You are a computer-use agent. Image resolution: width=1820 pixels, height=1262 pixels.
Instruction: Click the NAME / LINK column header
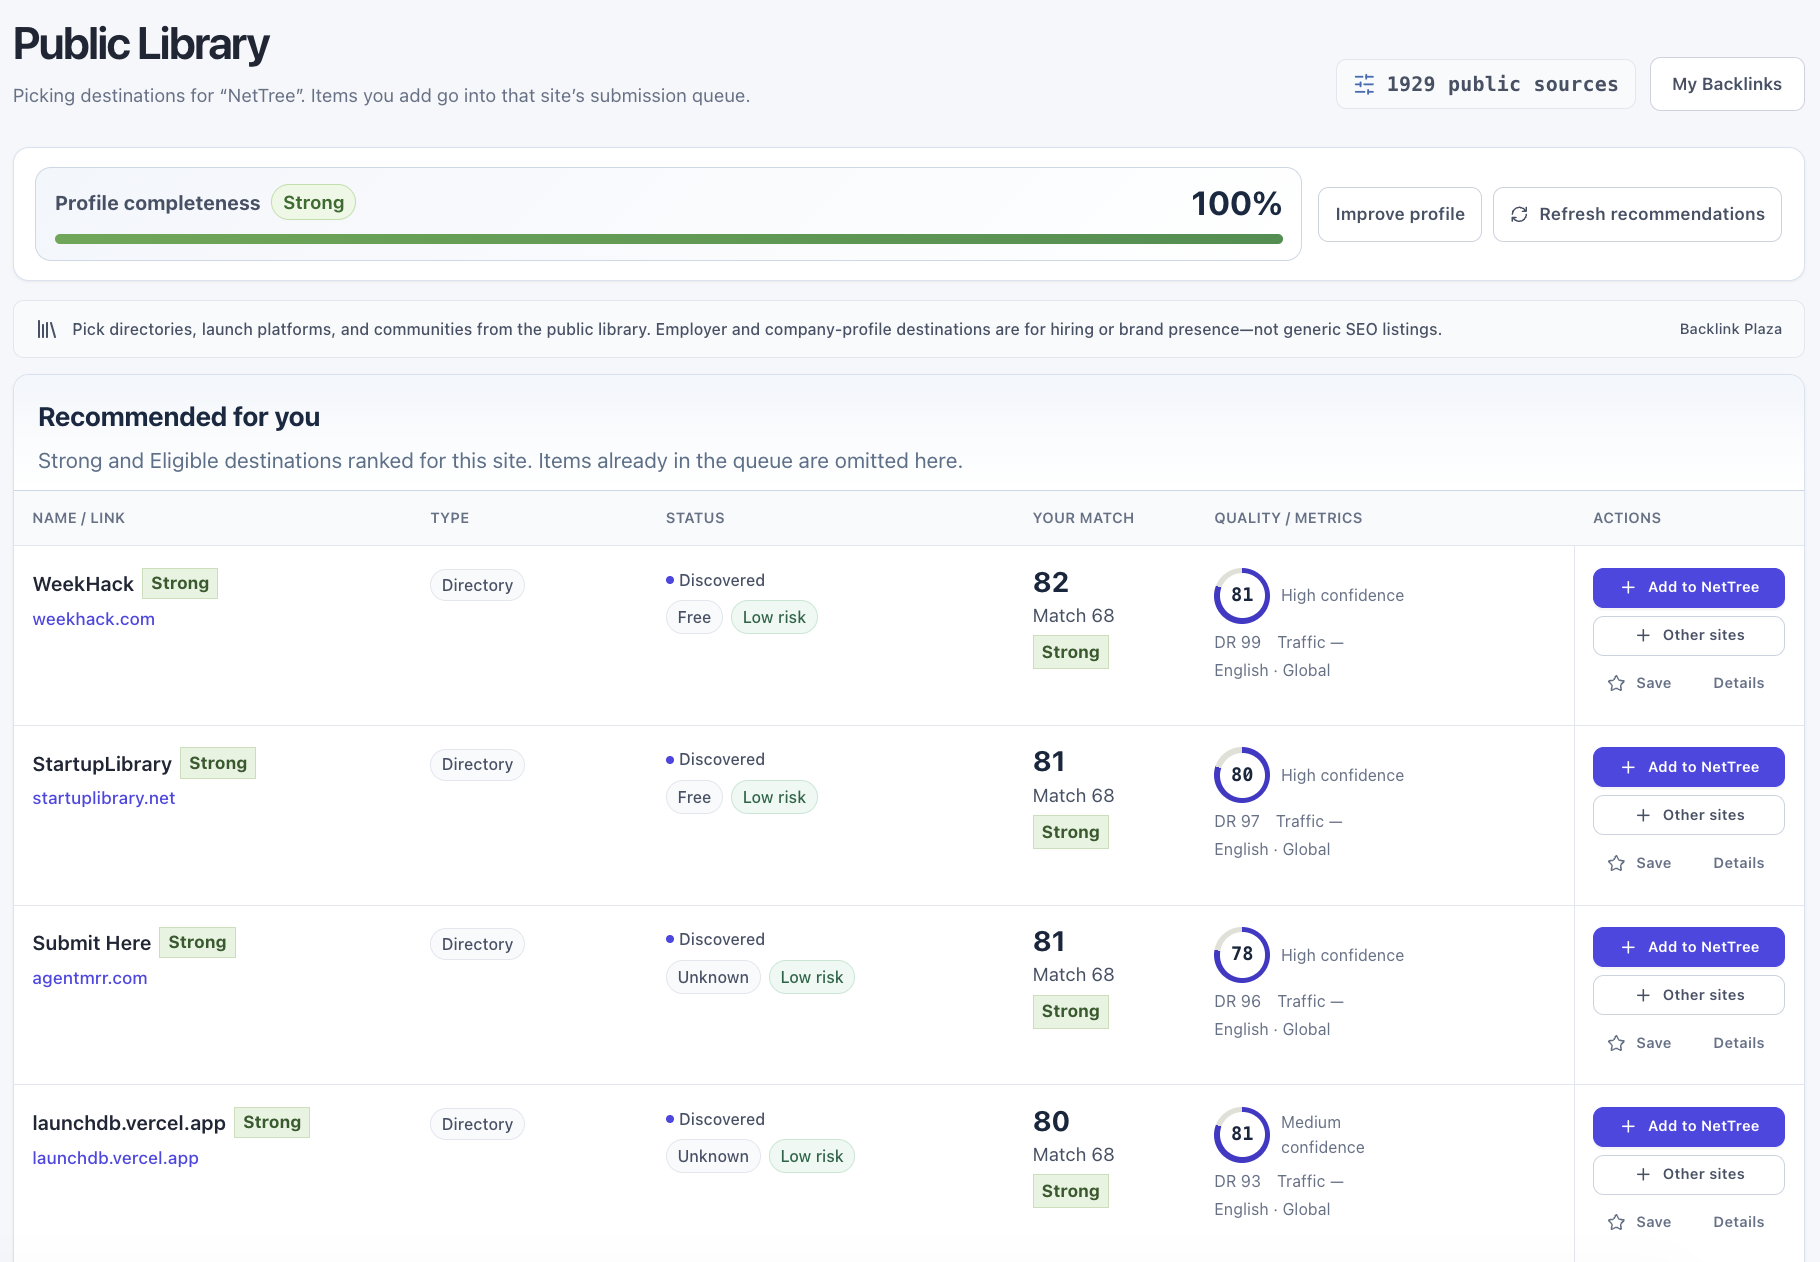79,518
